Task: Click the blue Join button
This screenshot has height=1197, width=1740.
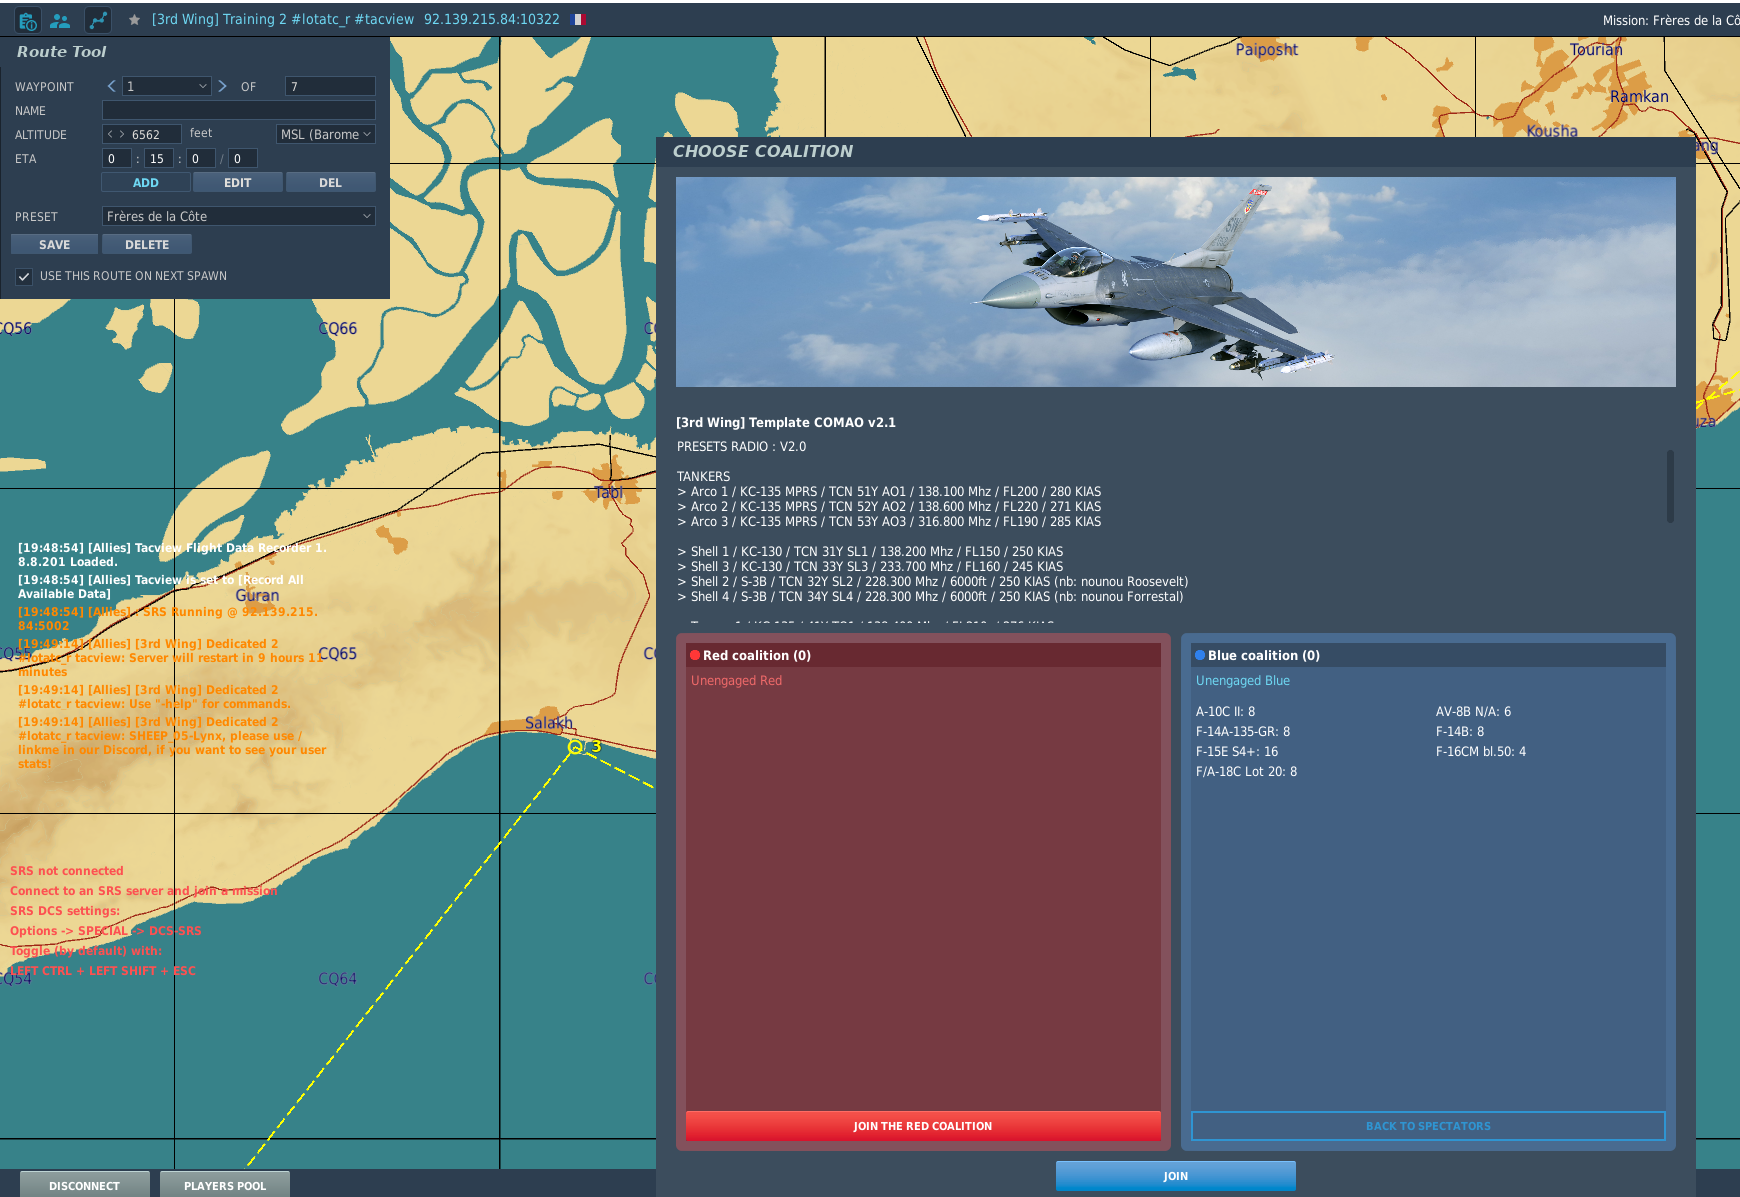Action: pyautogui.click(x=1175, y=1176)
